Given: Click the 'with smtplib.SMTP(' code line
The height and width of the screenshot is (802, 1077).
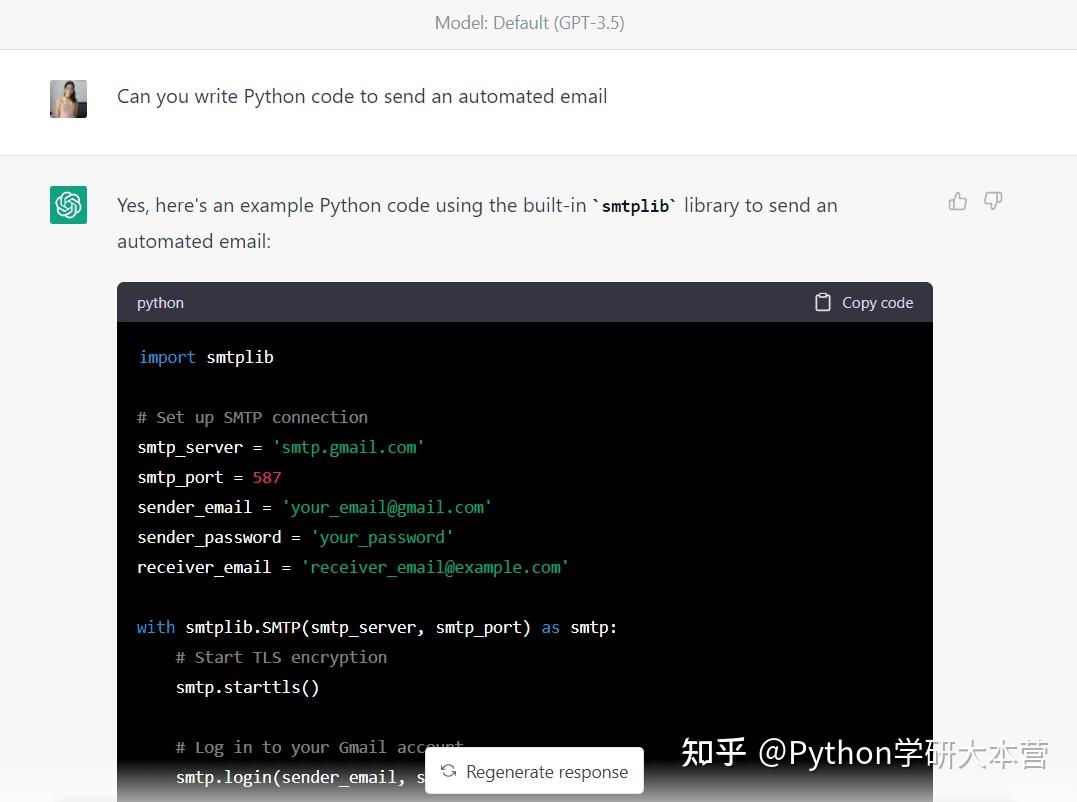Looking at the screenshot, I should click(x=377, y=628).
